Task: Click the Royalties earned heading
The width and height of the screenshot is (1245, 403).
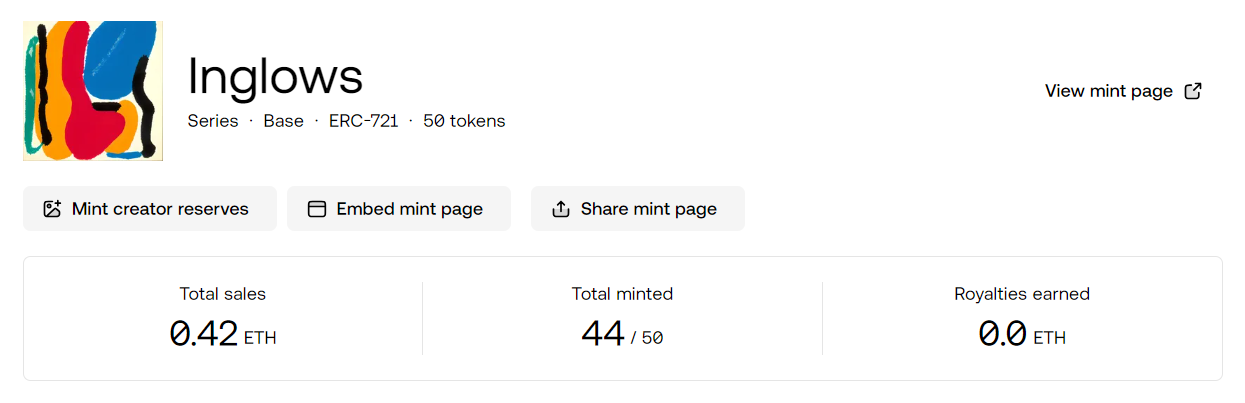Action: point(1022,294)
